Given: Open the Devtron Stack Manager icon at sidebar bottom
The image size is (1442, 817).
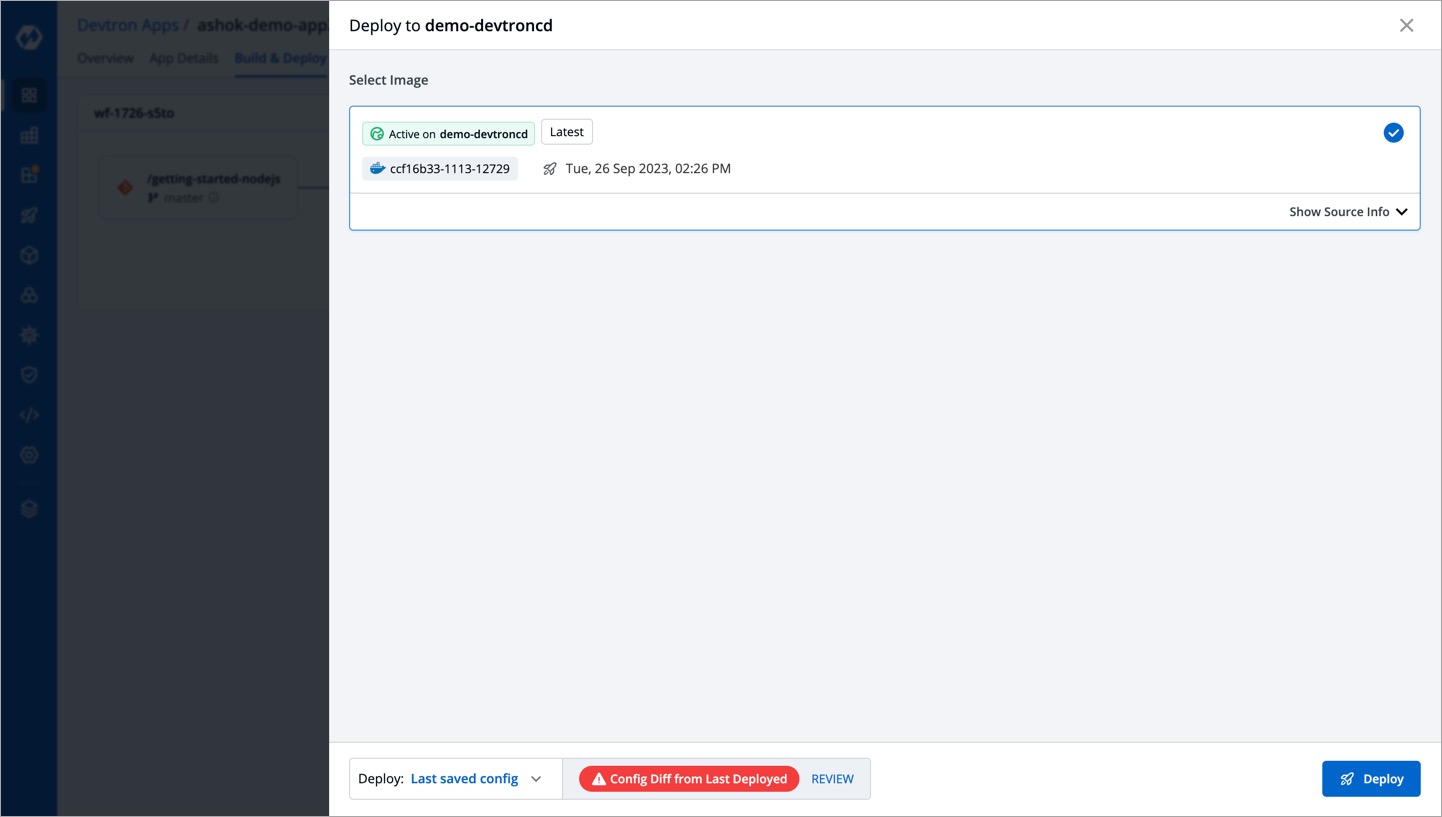Looking at the screenshot, I should pos(29,508).
